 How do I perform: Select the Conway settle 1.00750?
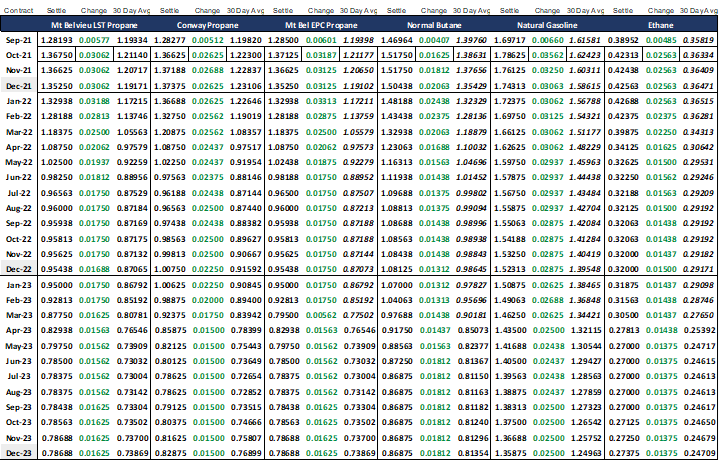170,269
